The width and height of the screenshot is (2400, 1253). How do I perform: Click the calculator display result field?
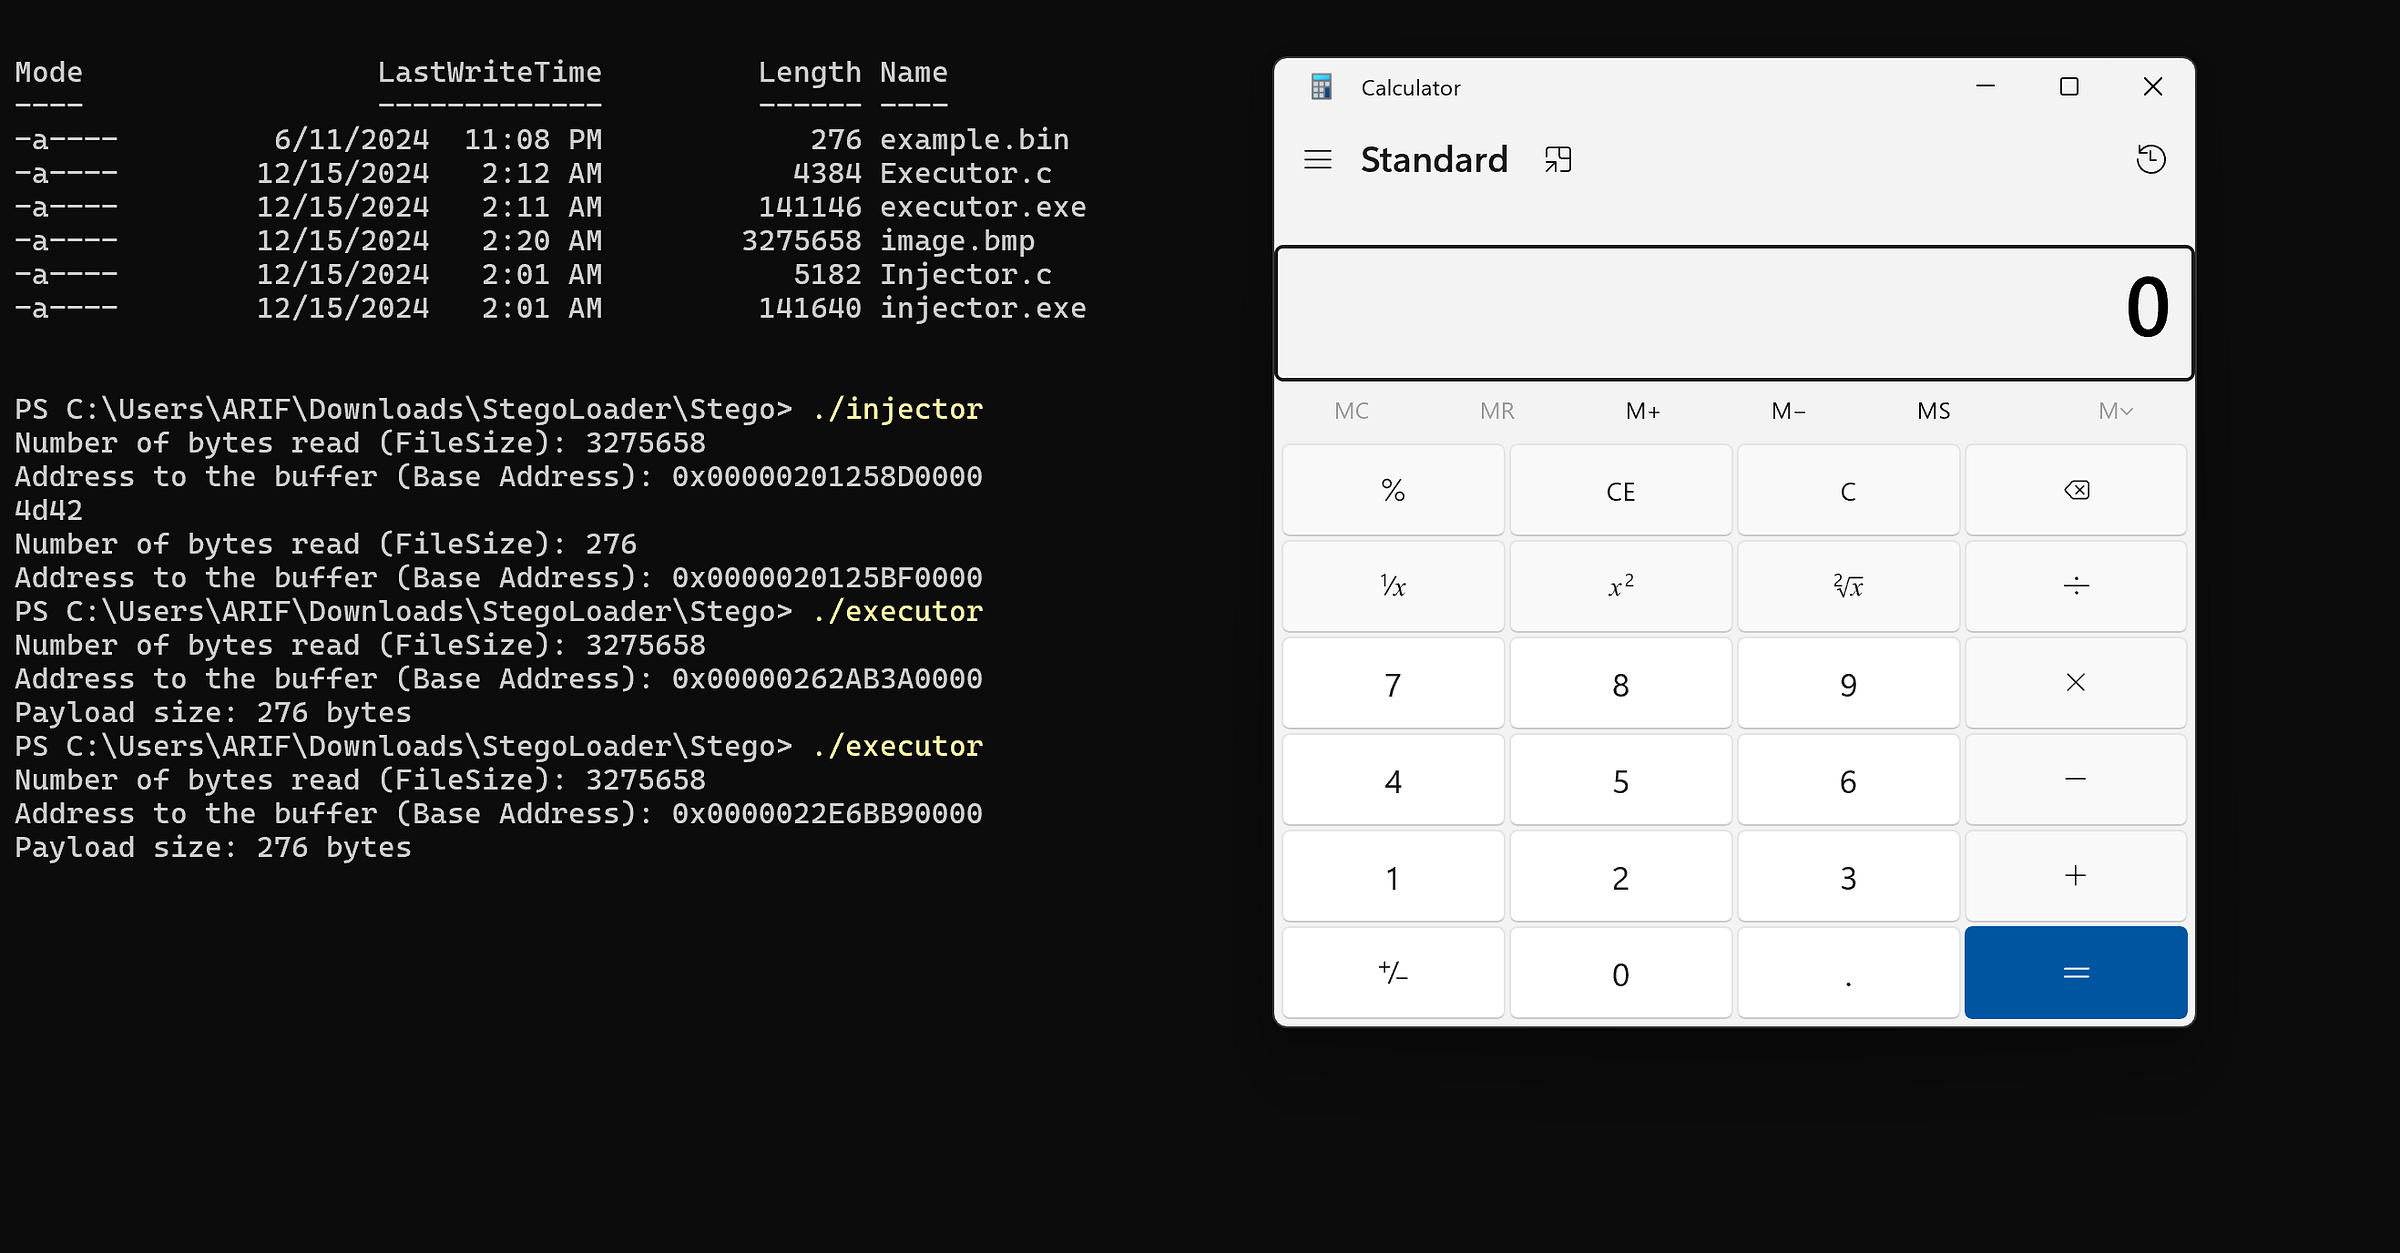(1734, 313)
